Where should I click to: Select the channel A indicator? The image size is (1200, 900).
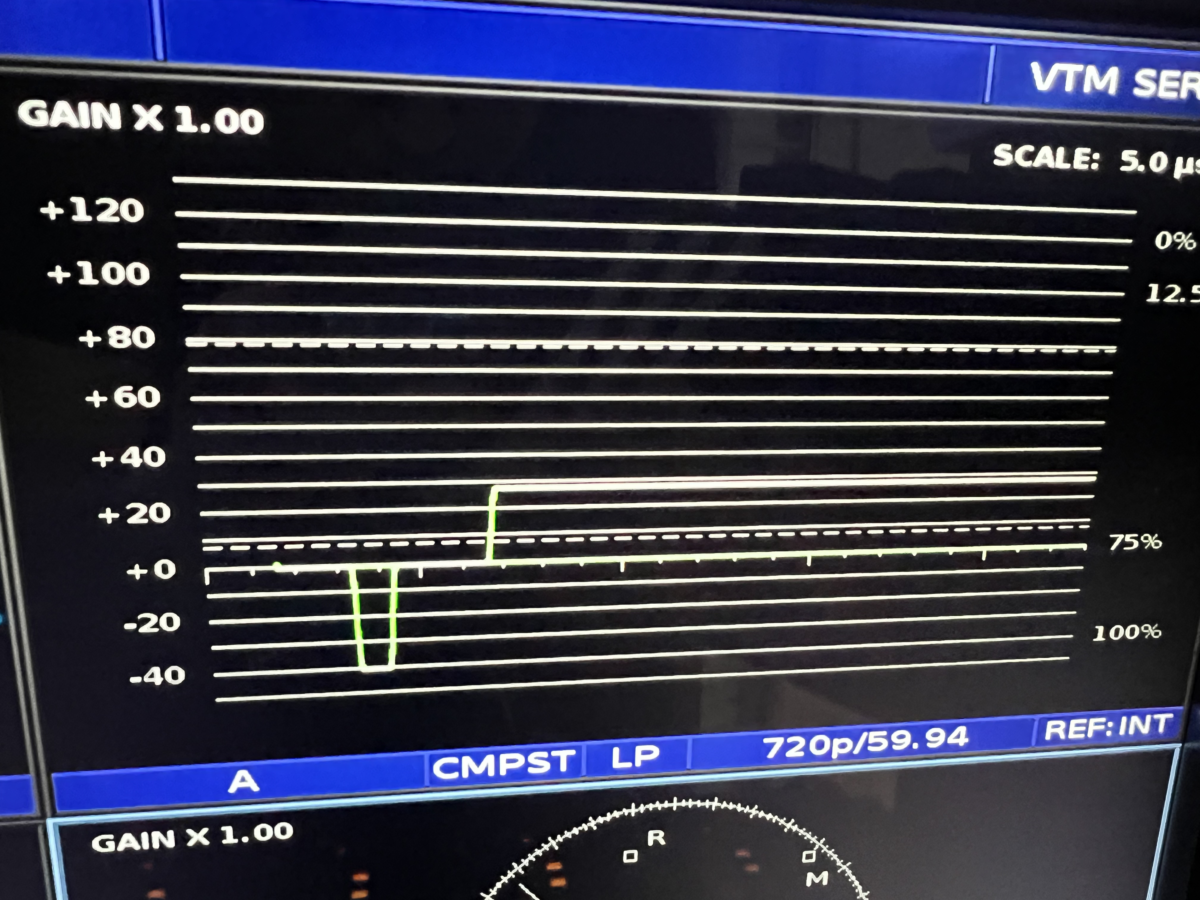click(243, 782)
